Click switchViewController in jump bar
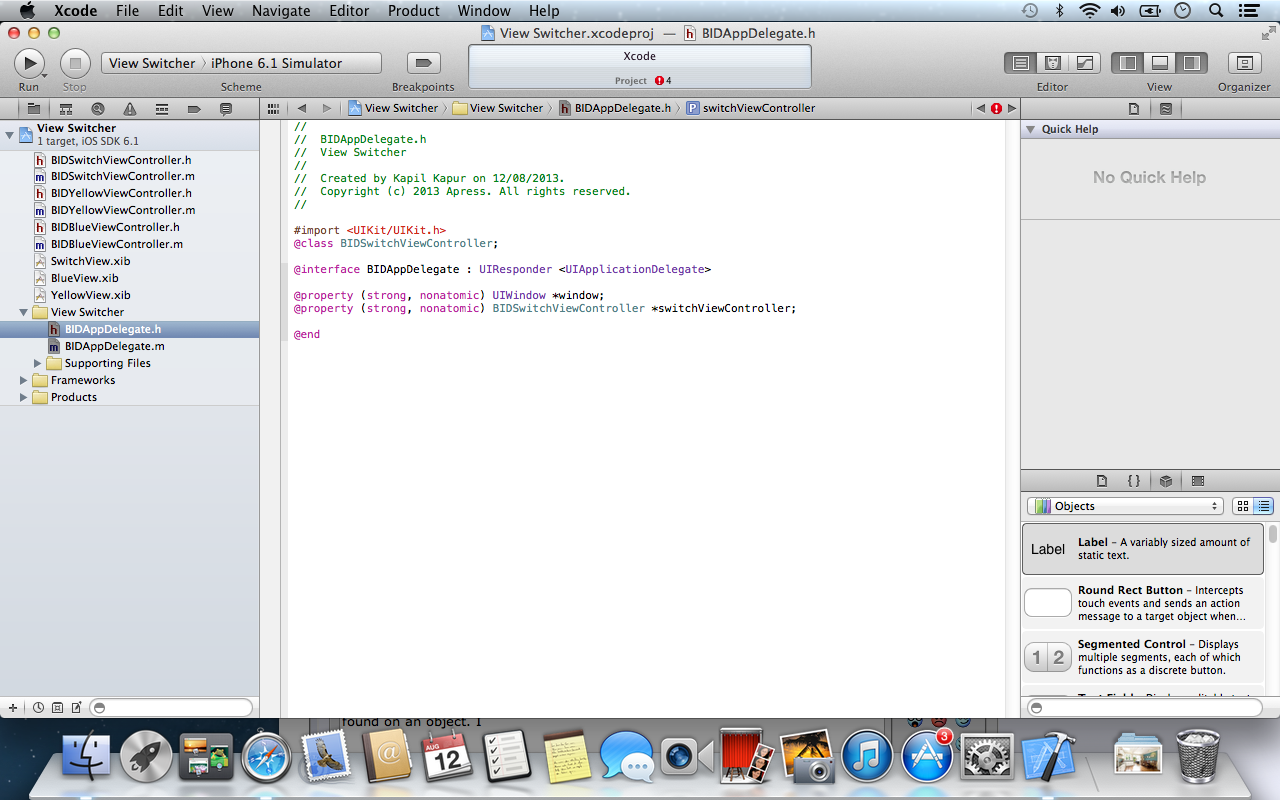The height and width of the screenshot is (800, 1280). pyautogui.click(x=750, y=108)
